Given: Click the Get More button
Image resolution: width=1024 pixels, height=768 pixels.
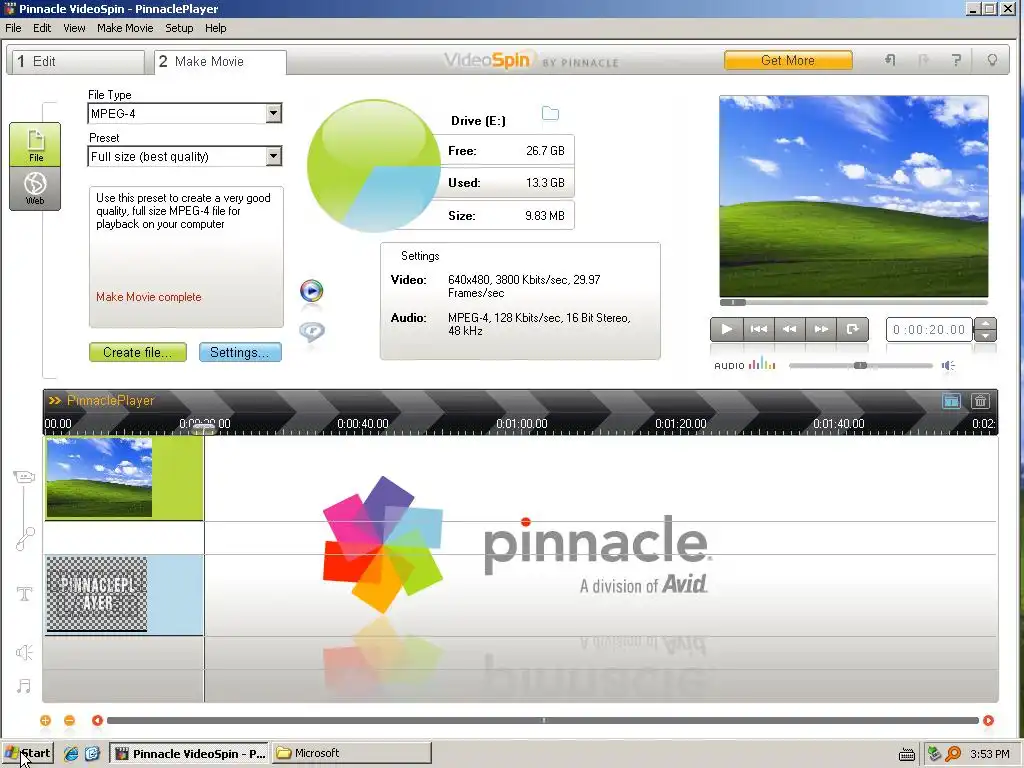Looking at the screenshot, I should coord(788,60).
